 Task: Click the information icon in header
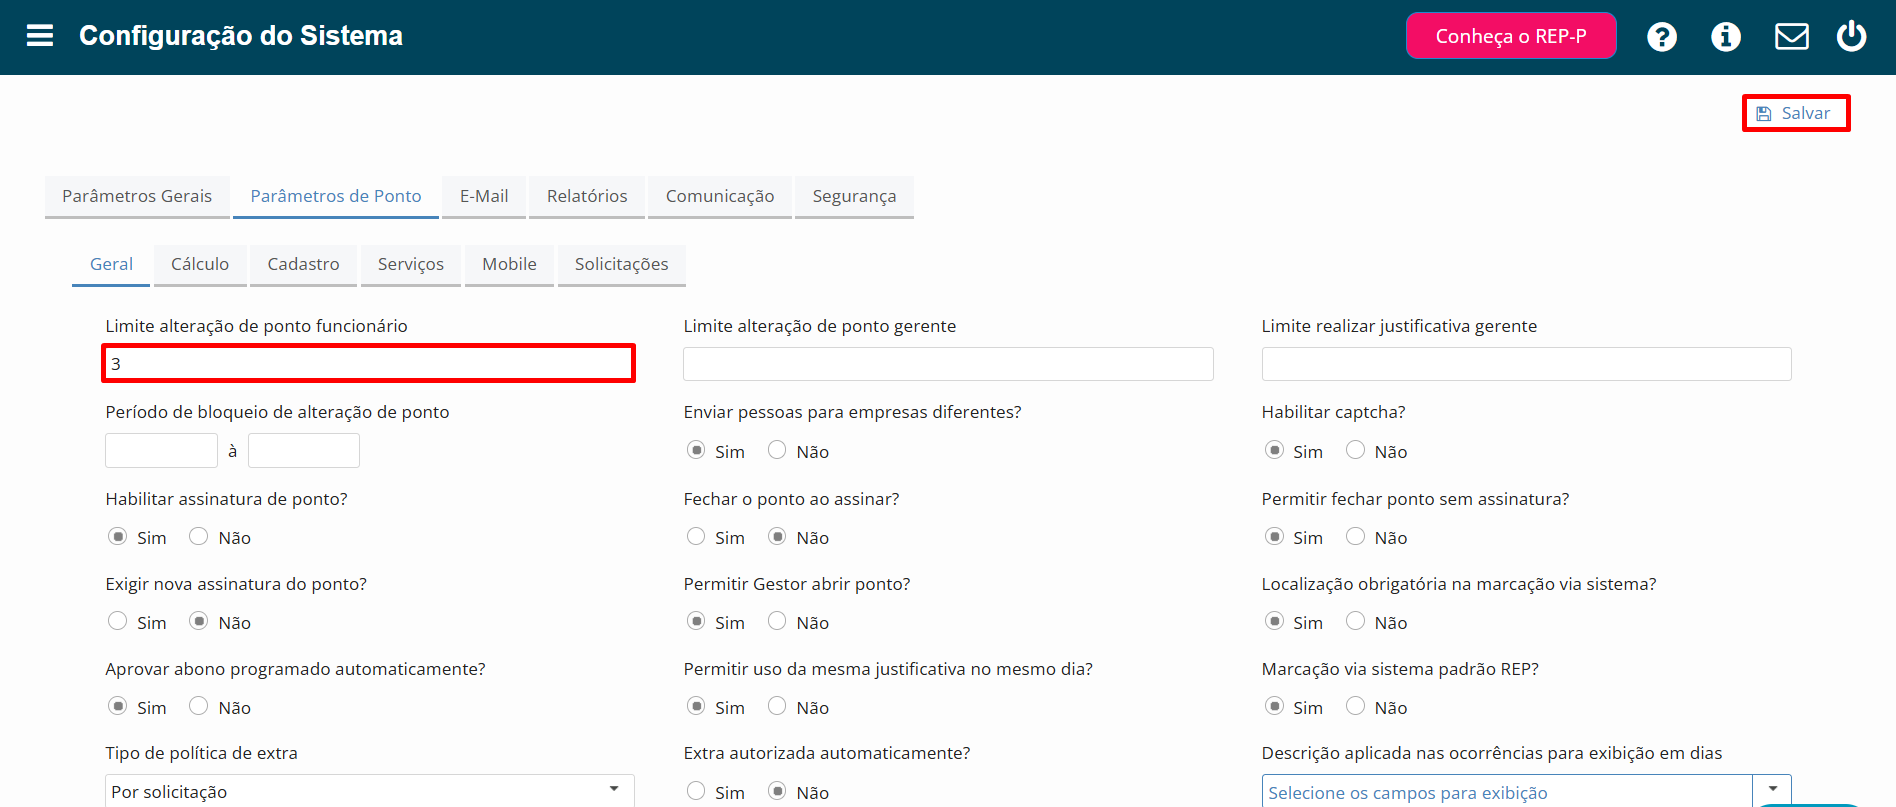coord(1726,37)
